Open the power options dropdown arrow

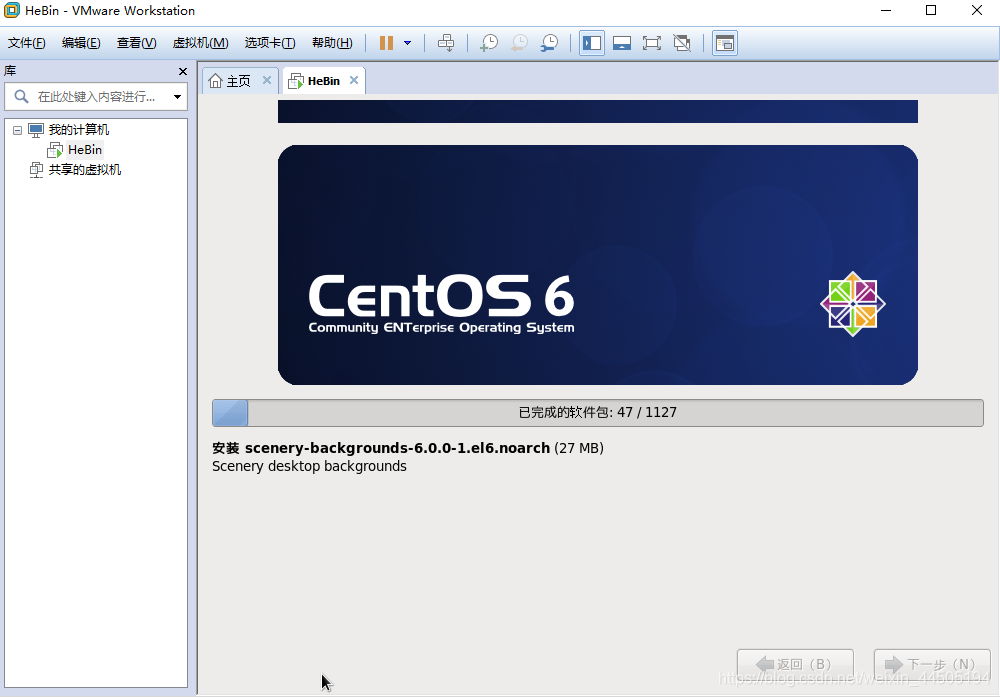coord(408,43)
